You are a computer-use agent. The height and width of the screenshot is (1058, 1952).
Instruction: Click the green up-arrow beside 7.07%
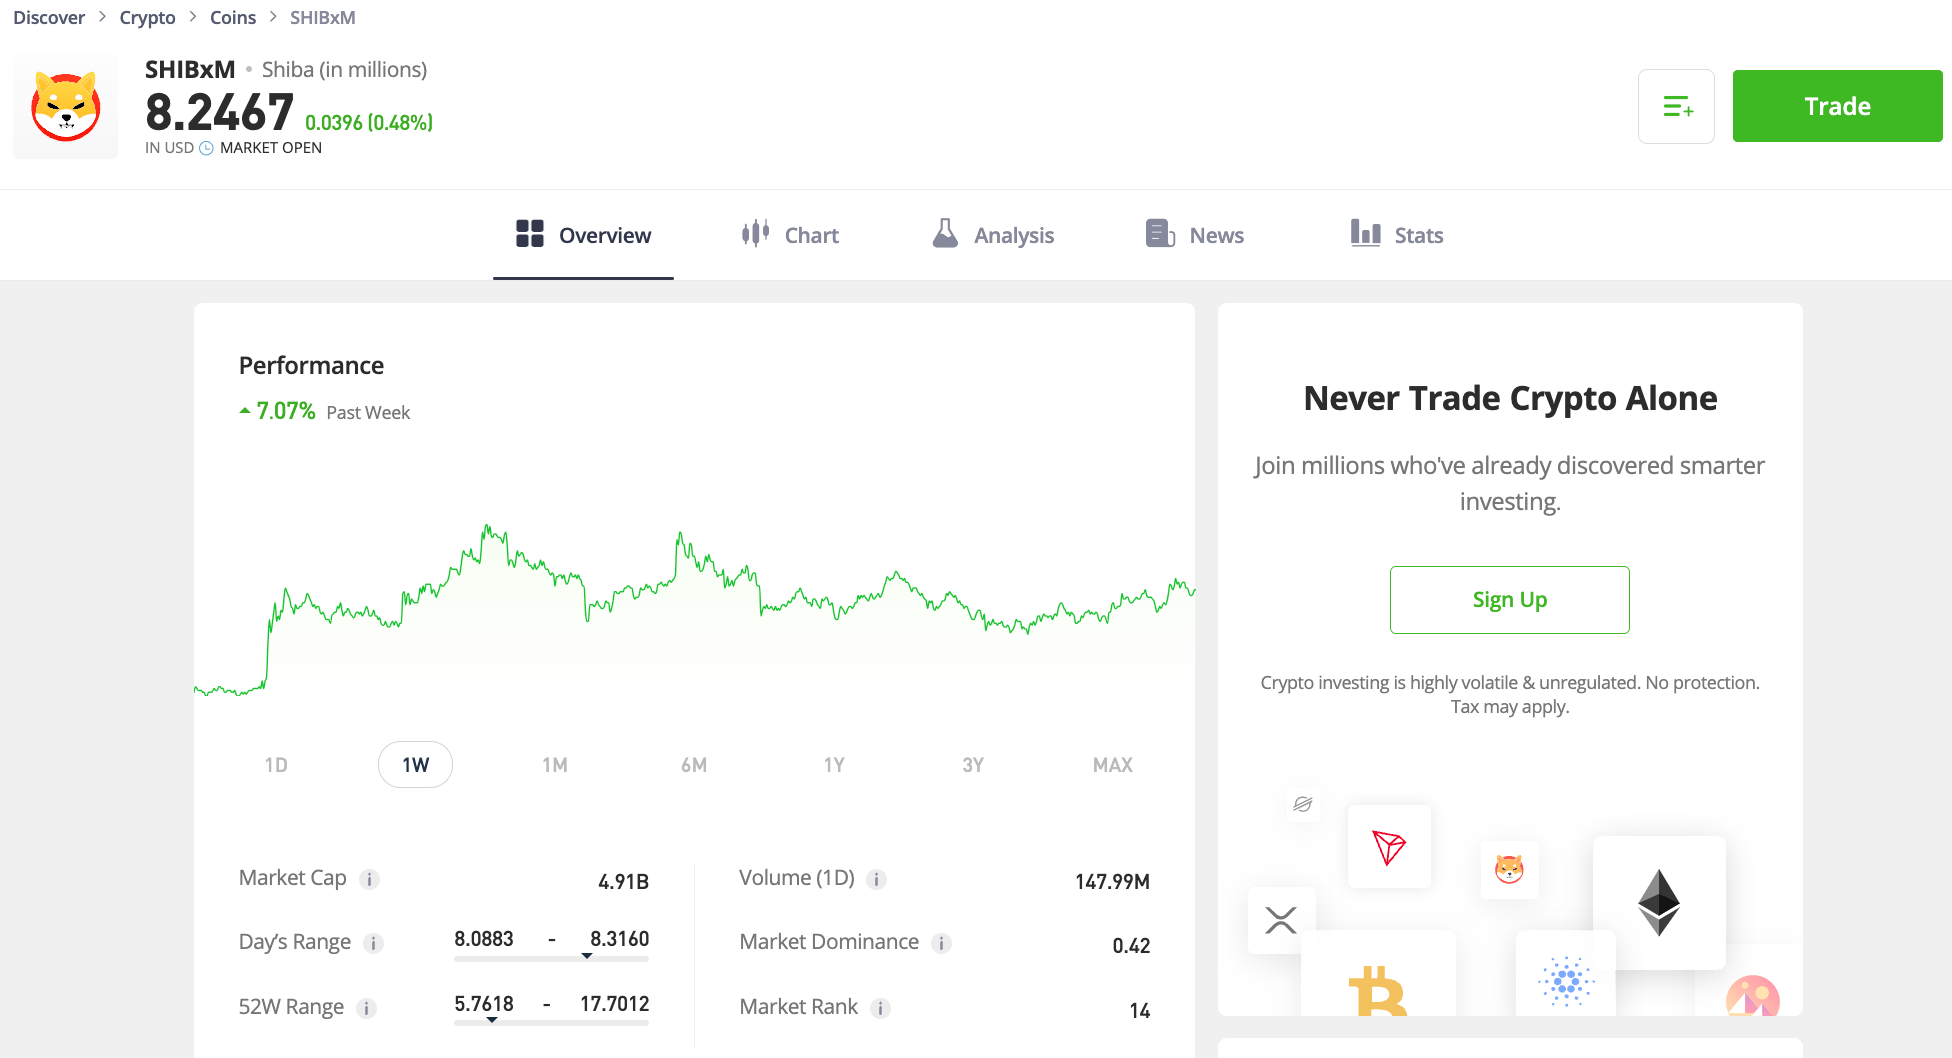tap(245, 411)
